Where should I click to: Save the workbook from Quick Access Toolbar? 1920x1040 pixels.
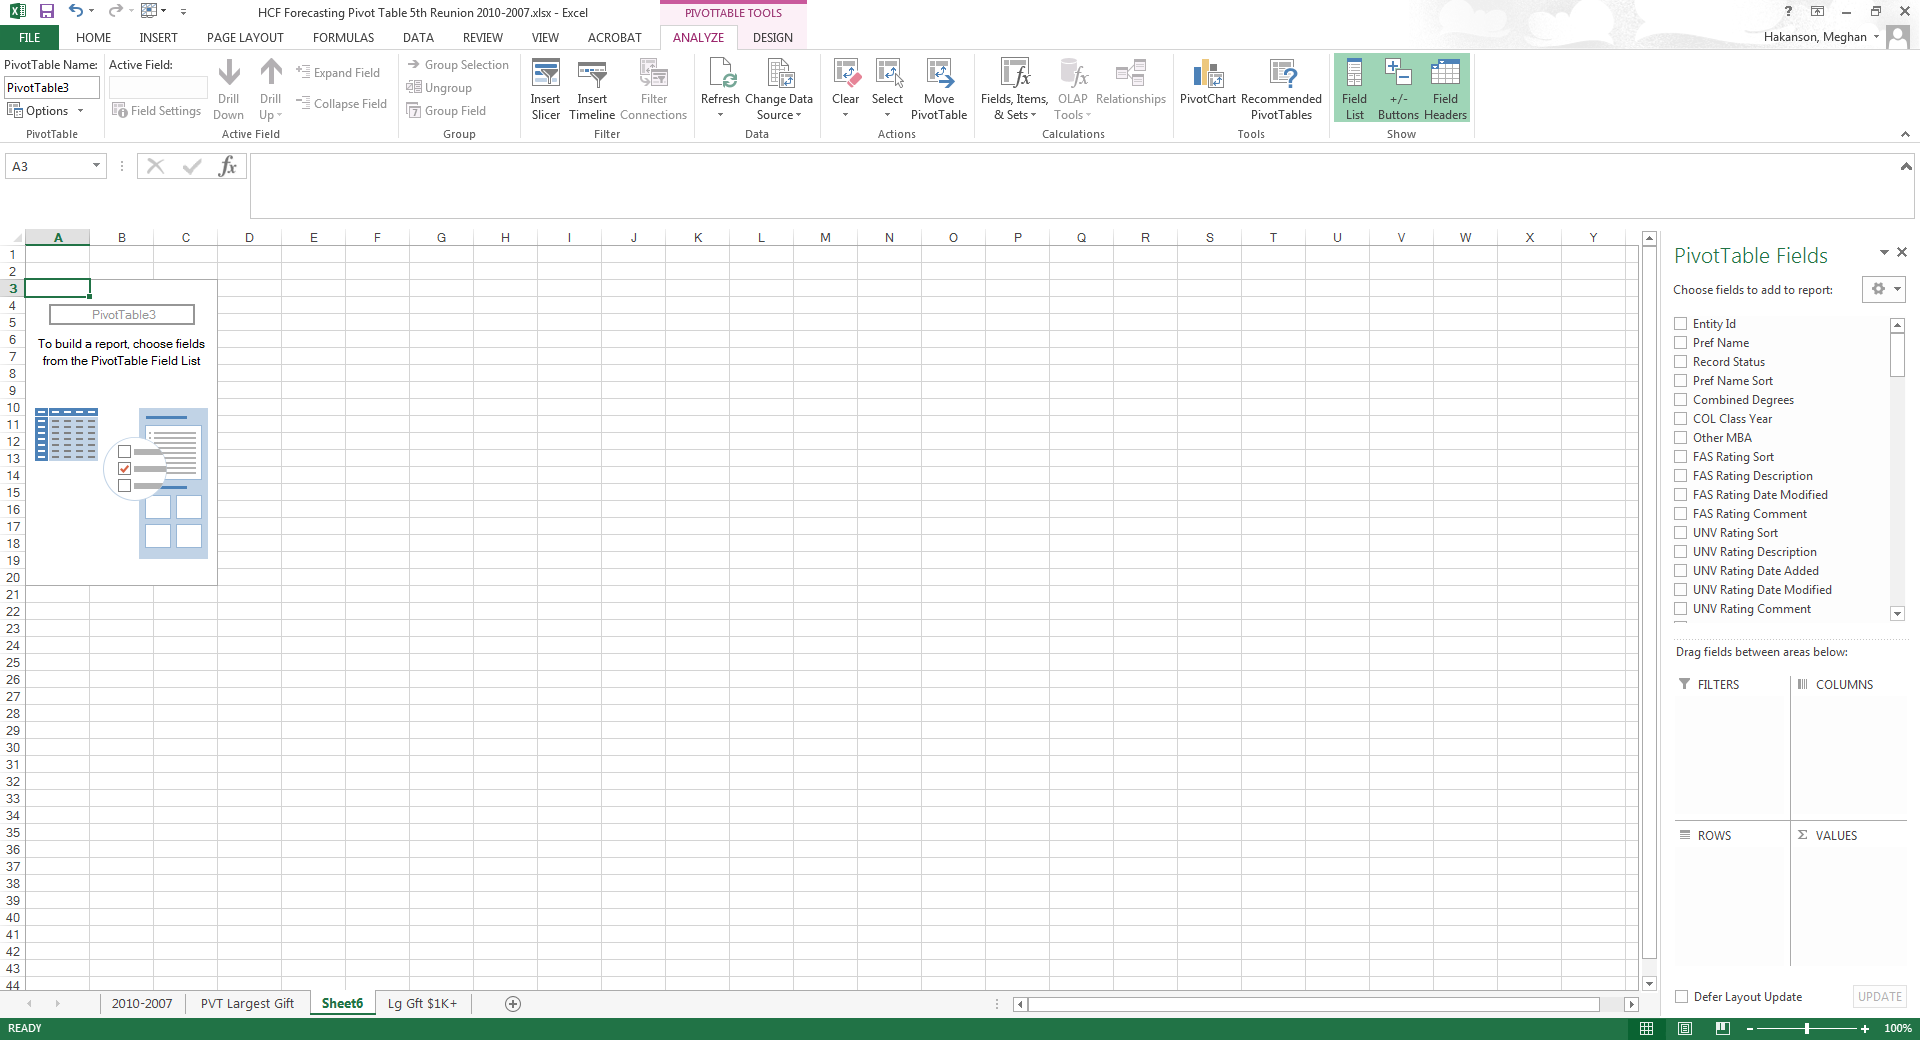point(46,12)
